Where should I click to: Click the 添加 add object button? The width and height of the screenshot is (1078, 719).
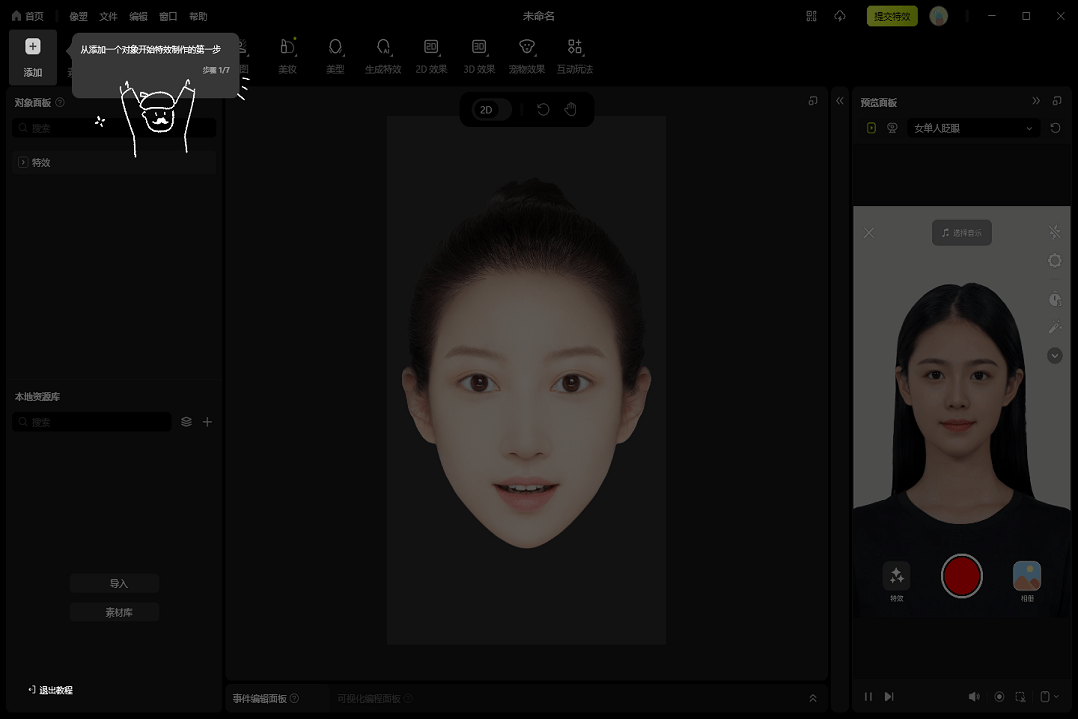(33, 55)
